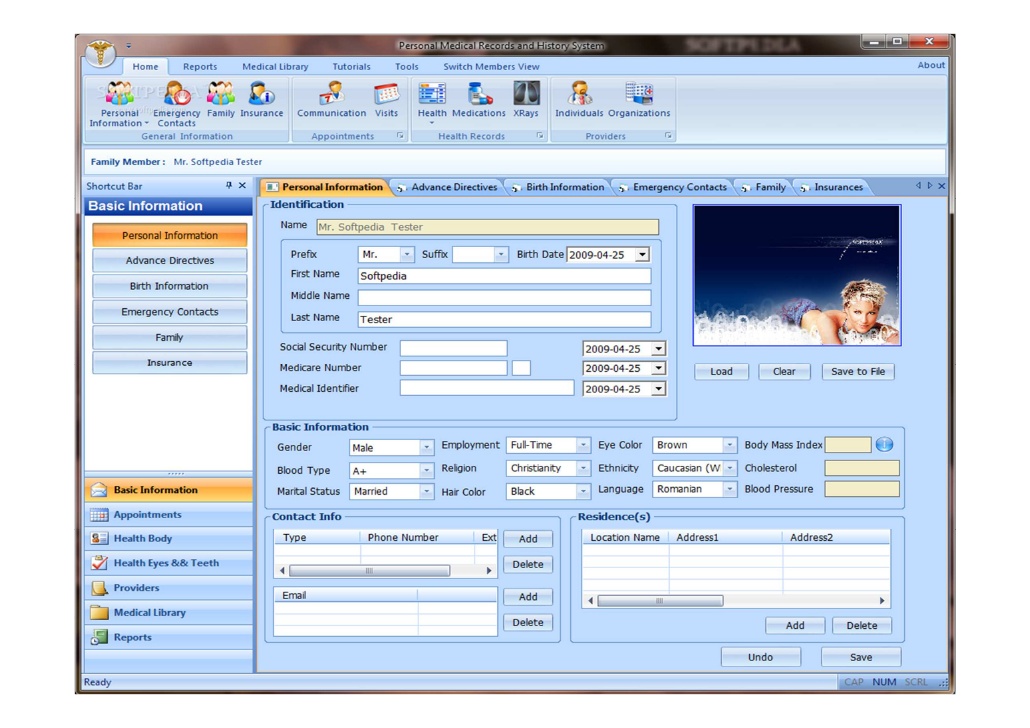Click the Body Mass Index info icon
Image resolution: width=1030 pixels, height=728 pixels.
884,445
